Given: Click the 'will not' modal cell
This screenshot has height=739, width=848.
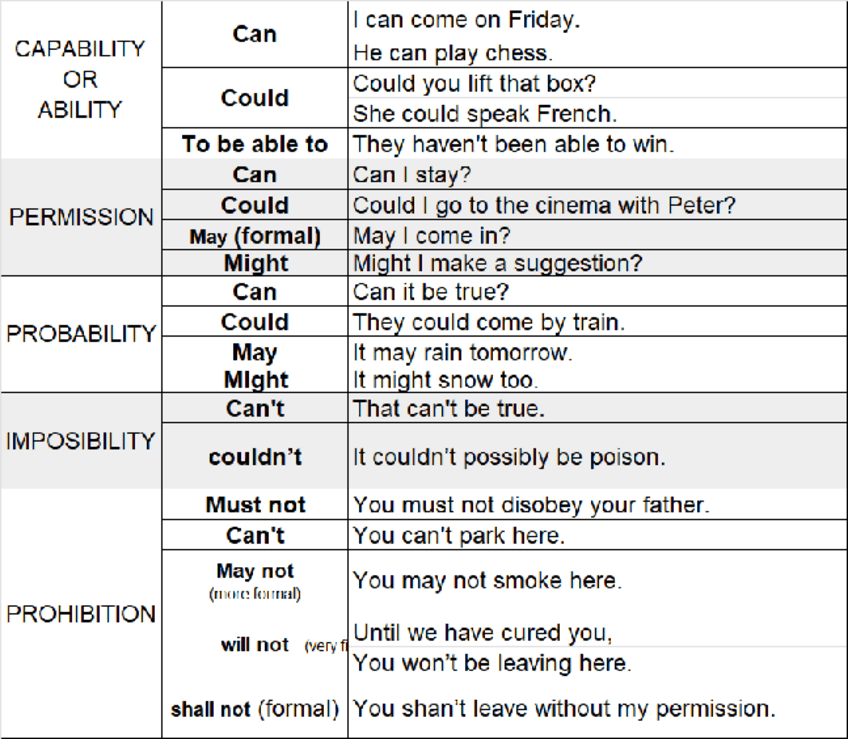Looking at the screenshot, I should coord(255,645).
